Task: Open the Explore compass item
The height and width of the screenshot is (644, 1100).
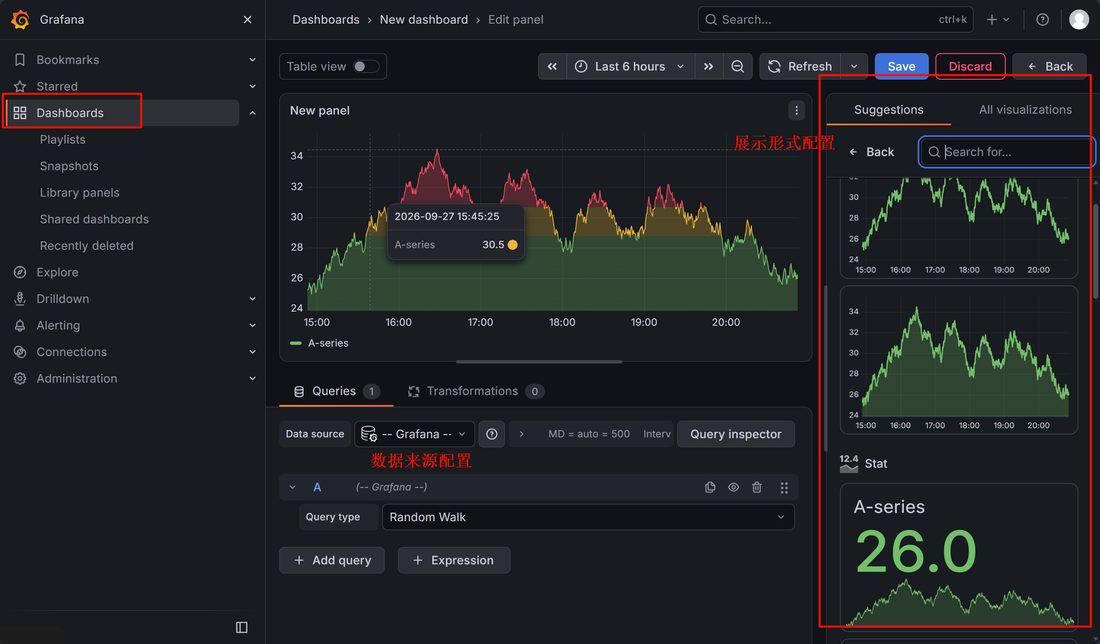Action: click(57, 272)
